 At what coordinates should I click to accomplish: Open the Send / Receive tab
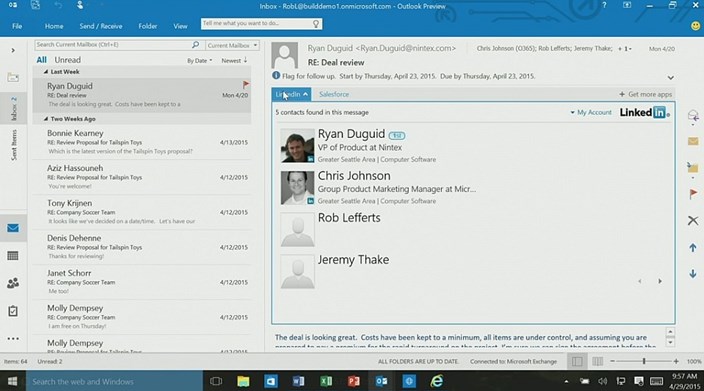click(x=101, y=26)
